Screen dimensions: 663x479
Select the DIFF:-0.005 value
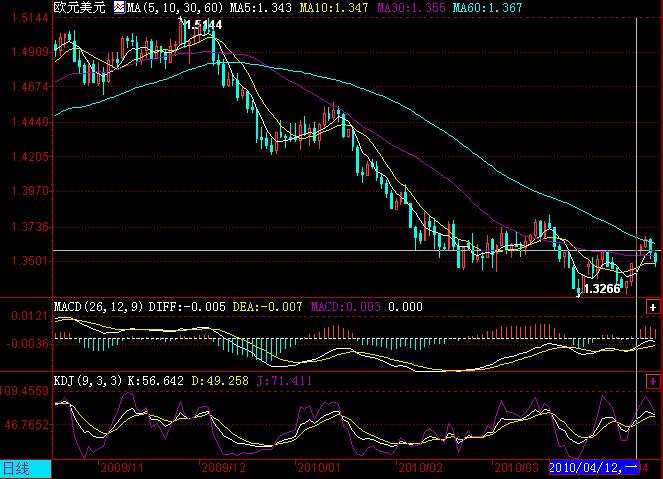[187, 307]
